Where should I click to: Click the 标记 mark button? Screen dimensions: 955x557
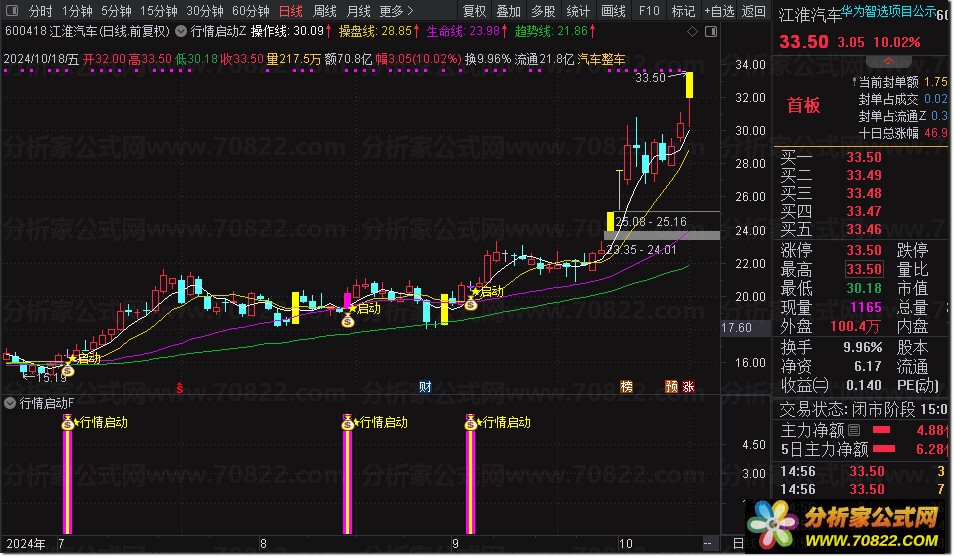tap(683, 11)
